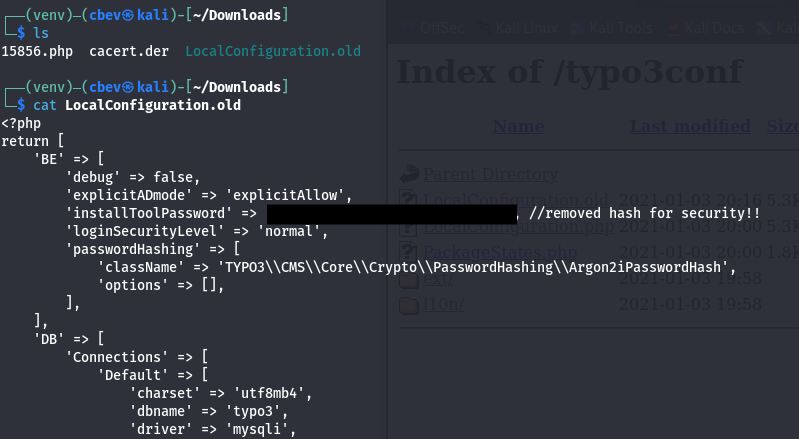799x439 pixels.
Task: Sort the listing by Name column
Action: [518, 127]
